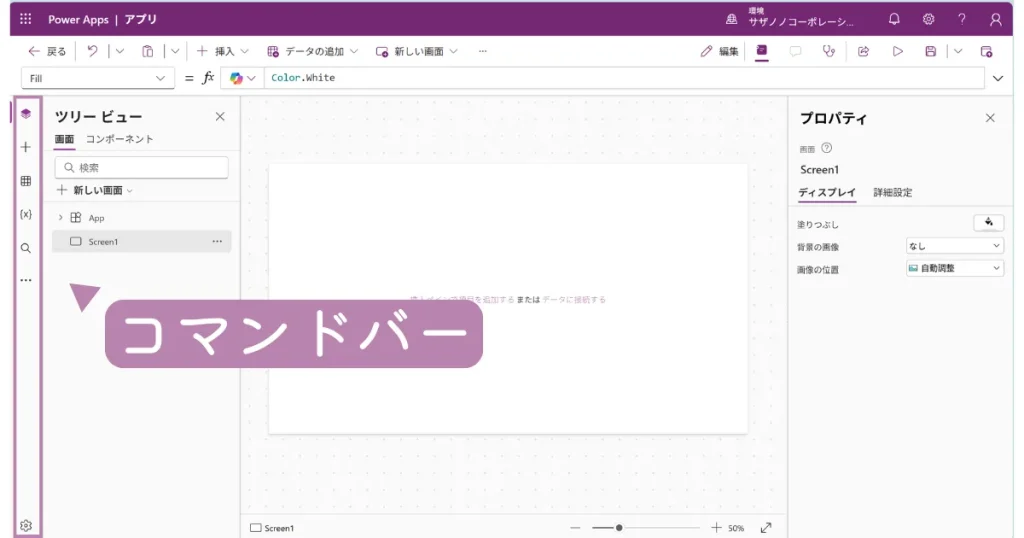Click the left sidebar Search magnifier icon
The image size is (1024, 538).
click(x=26, y=248)
